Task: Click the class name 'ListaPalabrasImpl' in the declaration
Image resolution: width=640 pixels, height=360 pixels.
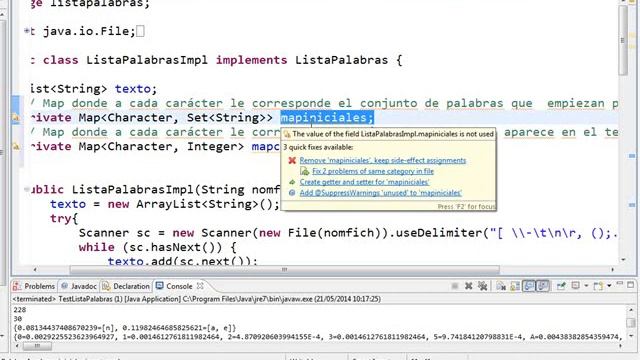Action: (x=147, y=60)
